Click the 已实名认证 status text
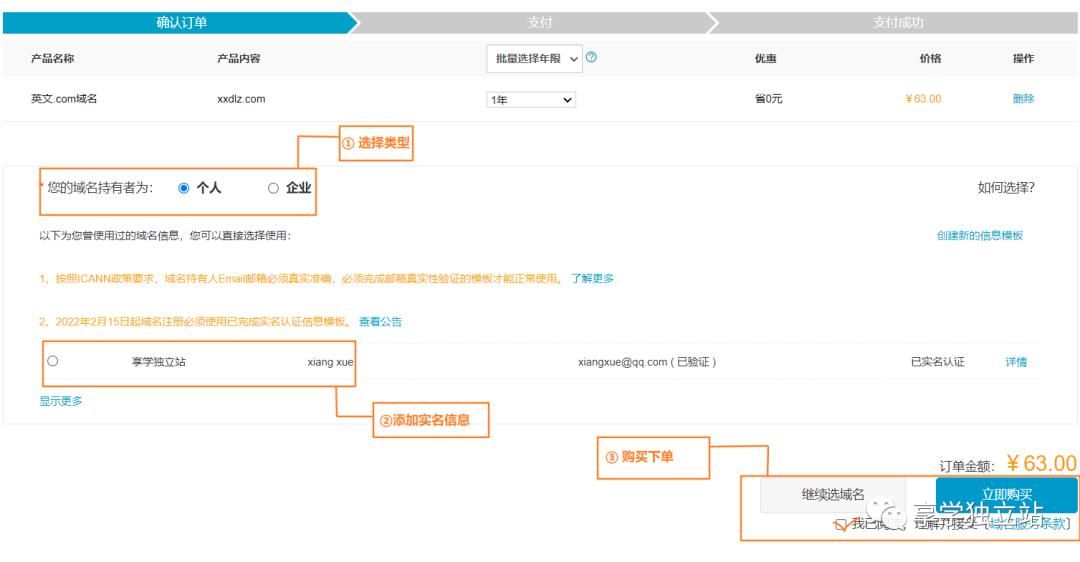Viewport: 1080px width, 562px height. point(937,362)
